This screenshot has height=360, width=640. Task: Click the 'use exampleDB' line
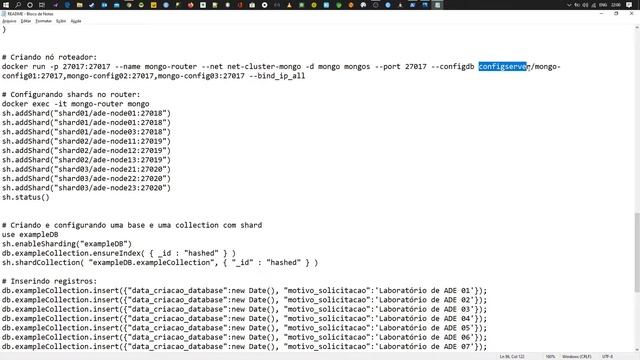[30, 235]
